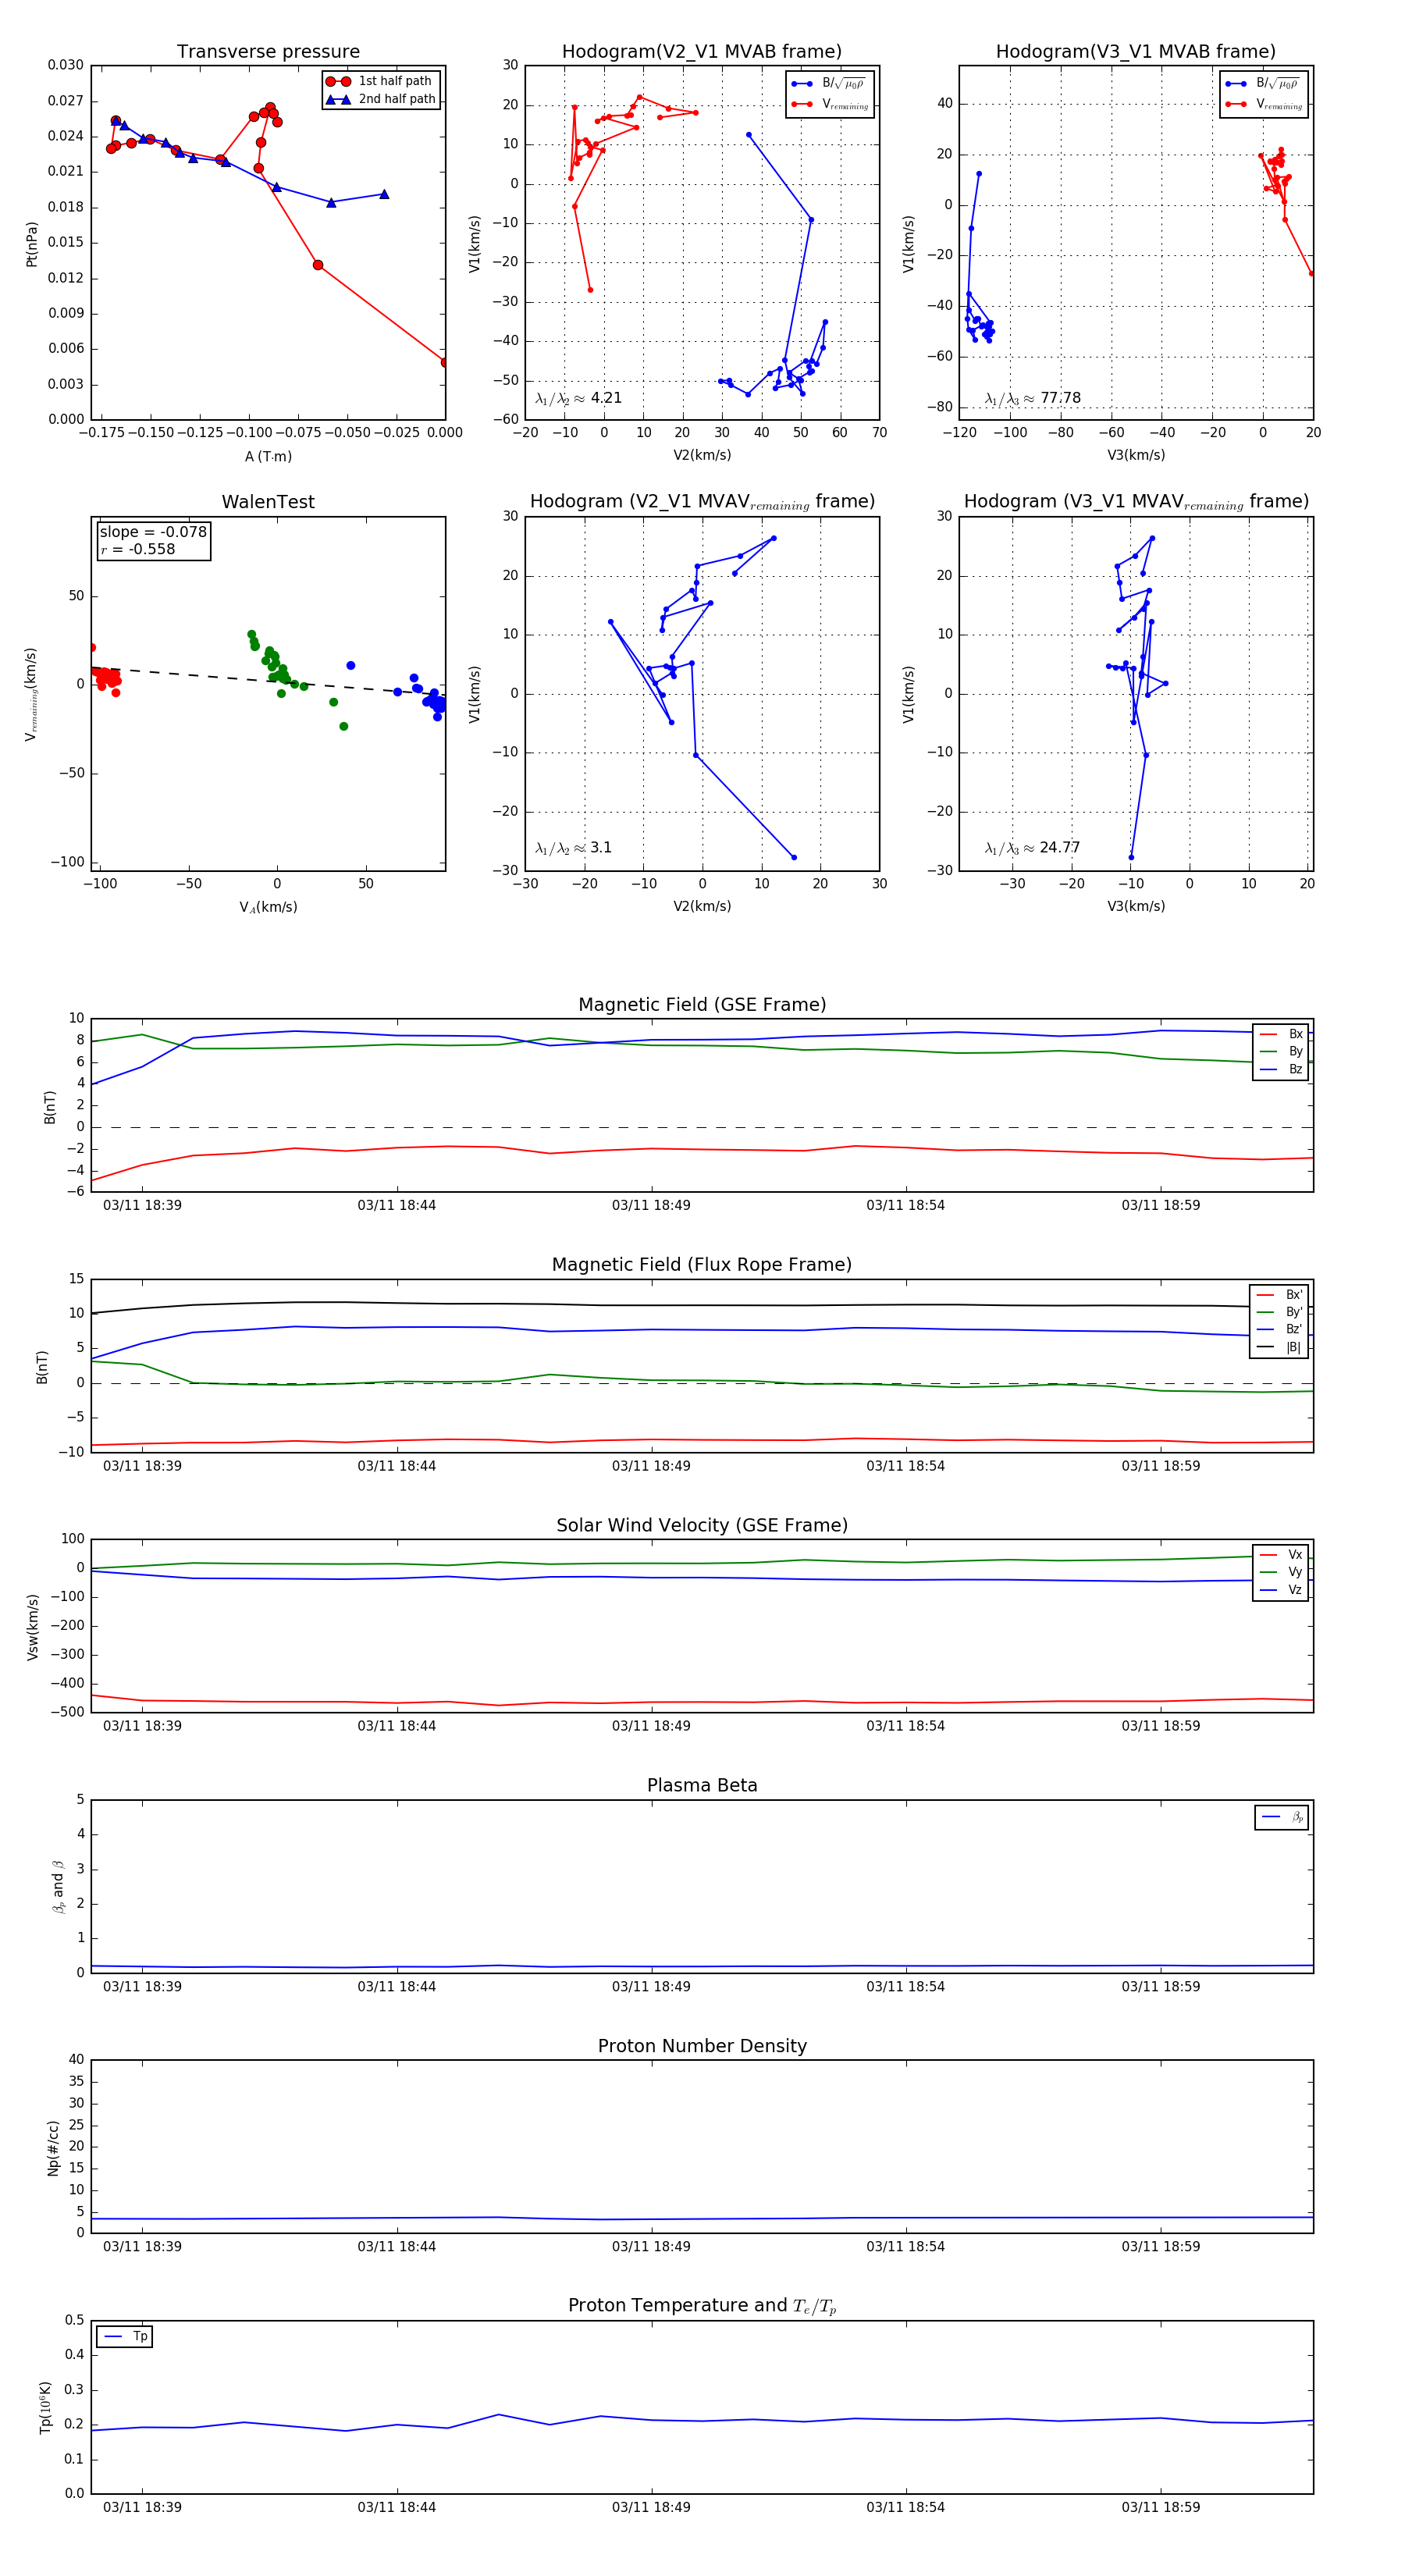Click the 'V_A(km/s)' axis label in WalenTest
This screenshot has width=1405, height=2576.
(268, 907)
